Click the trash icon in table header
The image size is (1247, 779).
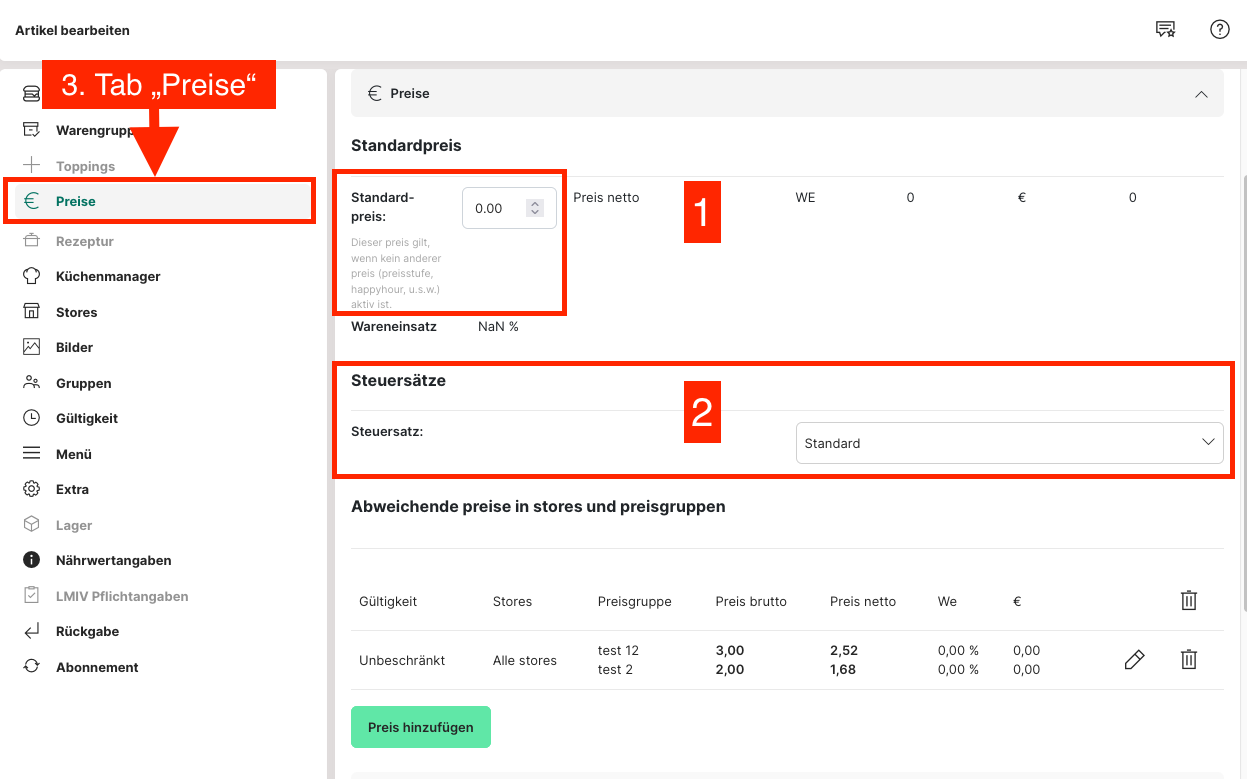[x=1188, y=601]
